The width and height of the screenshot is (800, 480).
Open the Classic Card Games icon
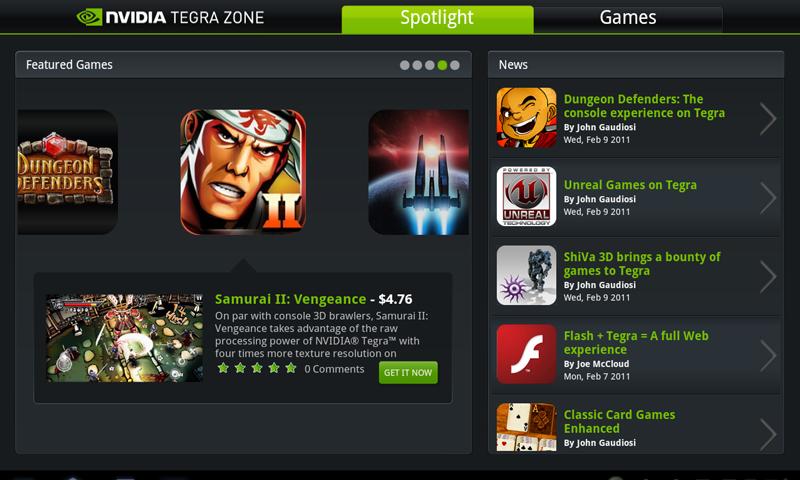coord(527,427)
